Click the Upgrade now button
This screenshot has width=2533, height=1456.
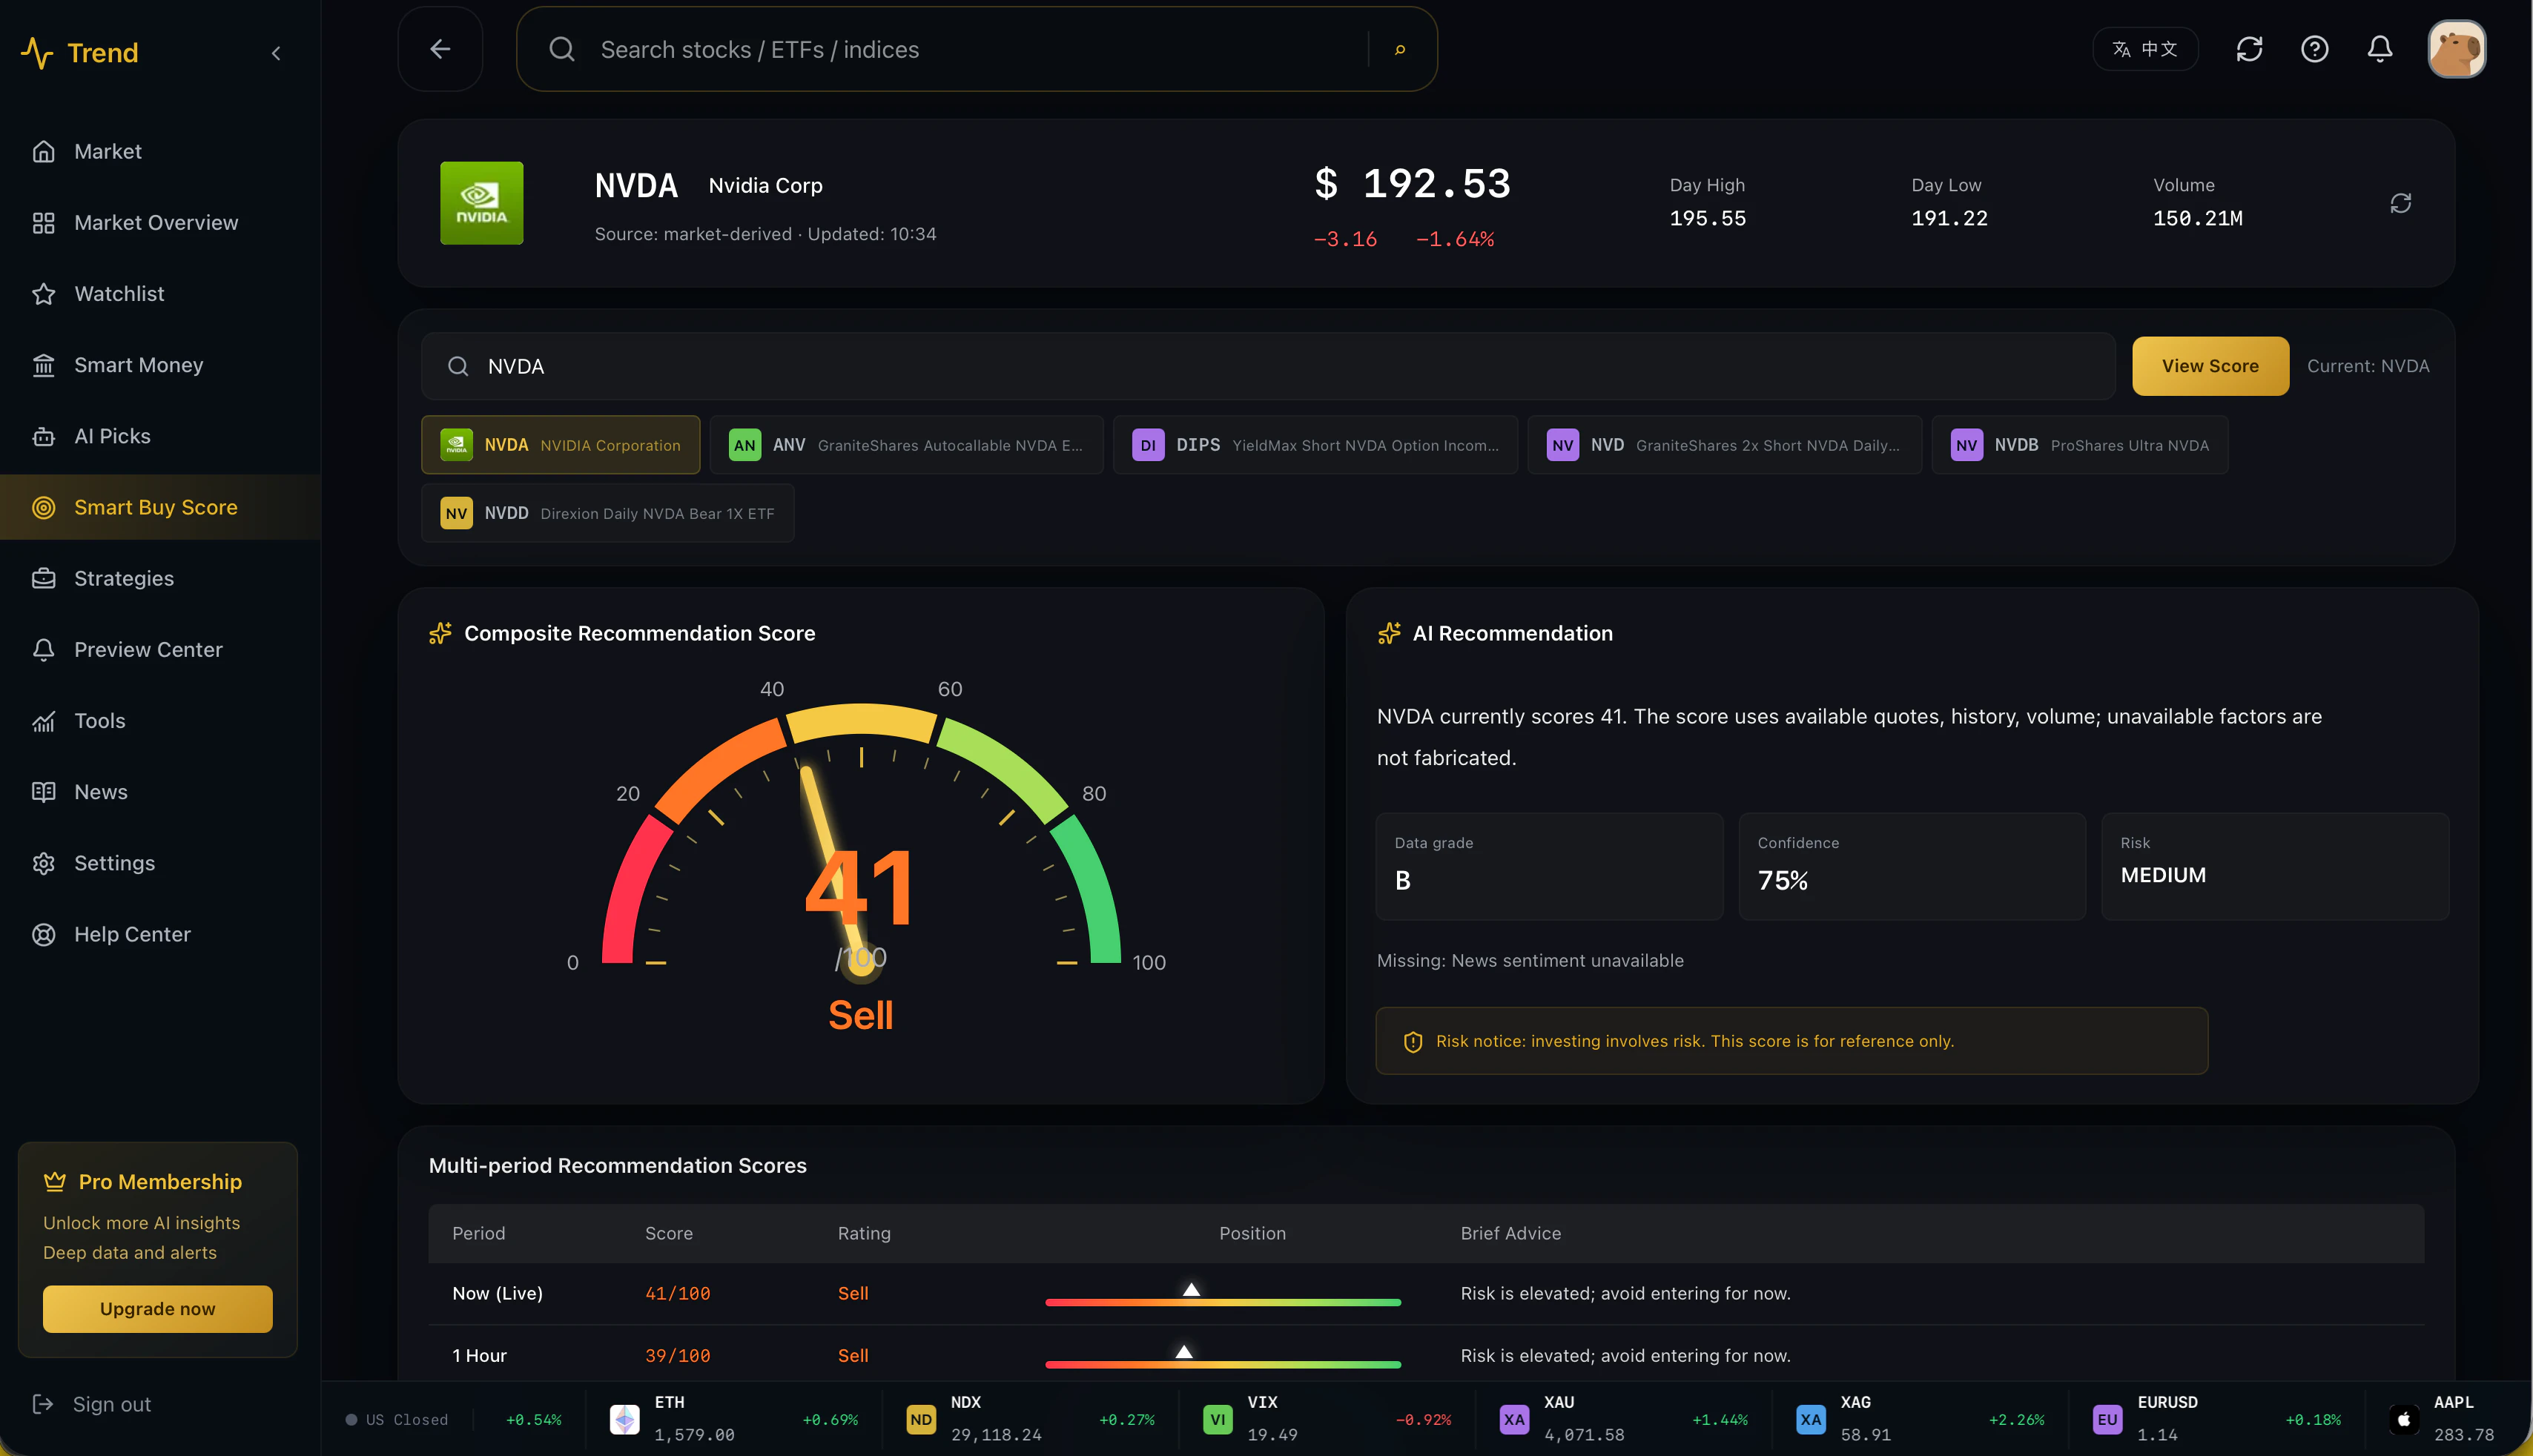tap(157, 1309)
